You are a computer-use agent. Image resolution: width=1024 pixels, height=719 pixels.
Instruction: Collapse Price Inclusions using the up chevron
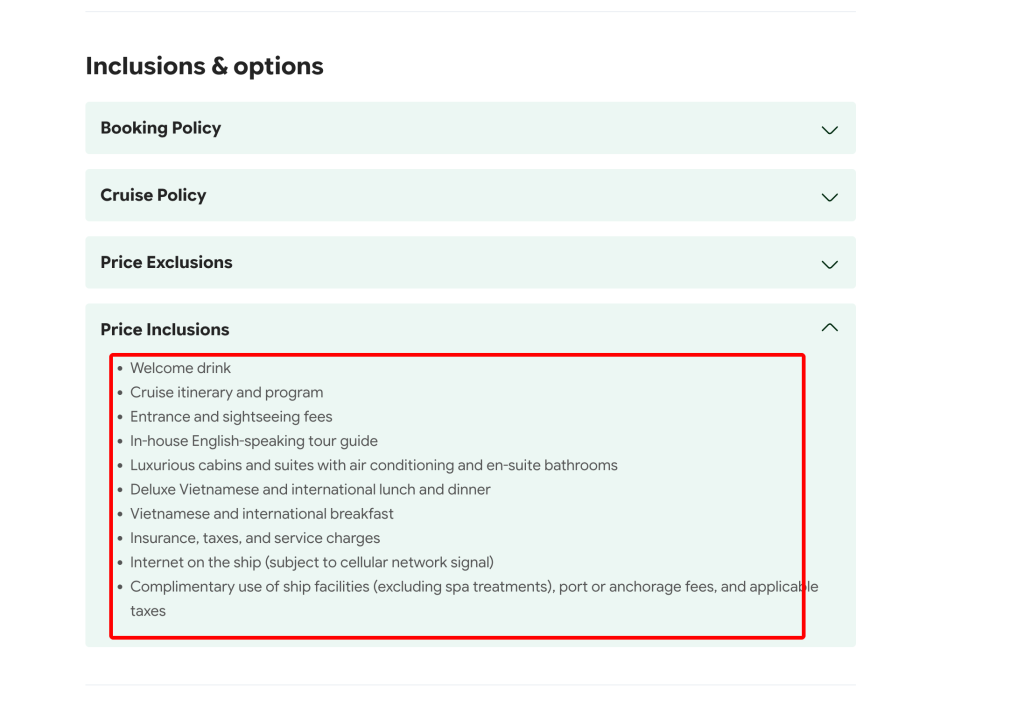click(x=829, y=328)
